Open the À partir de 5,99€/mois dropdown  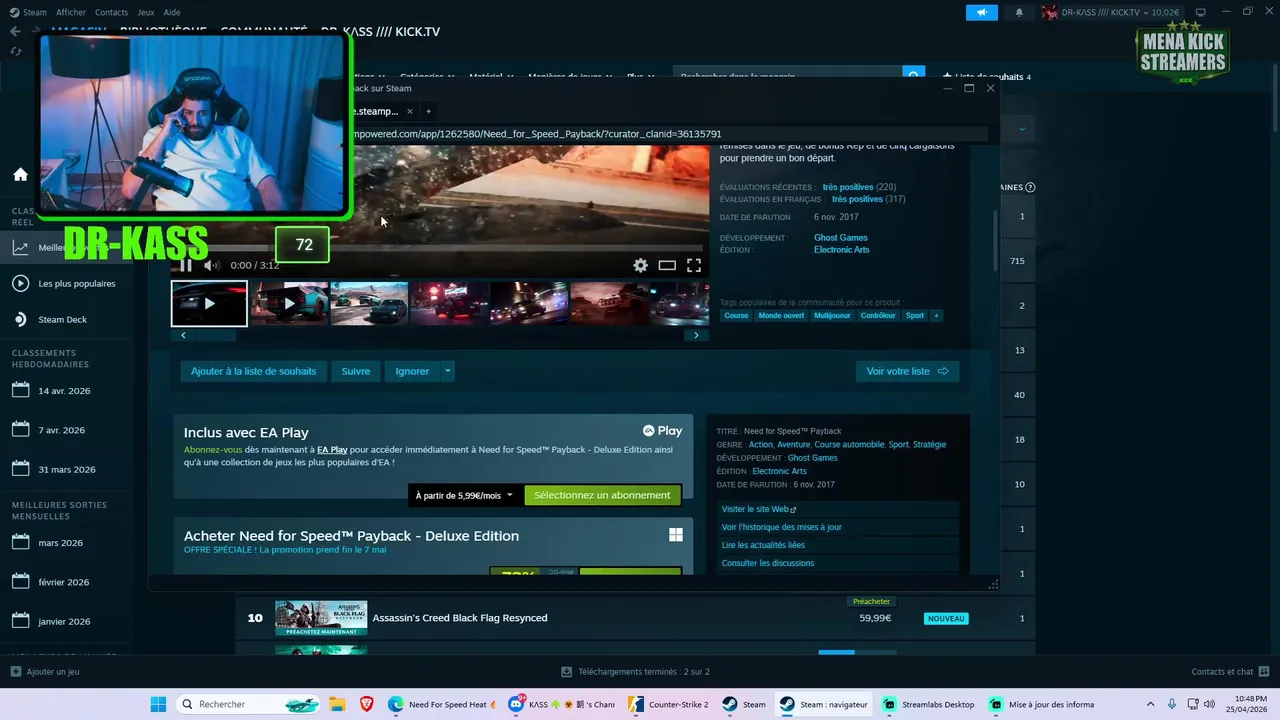pos(464,495)
